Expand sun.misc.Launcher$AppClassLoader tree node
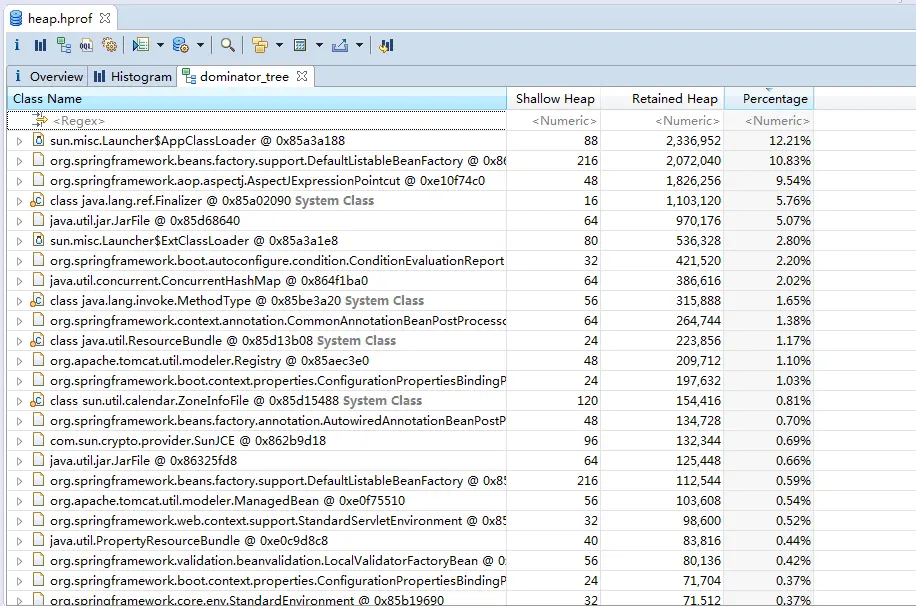Screen dimensions: 916x606 [19, 141]
